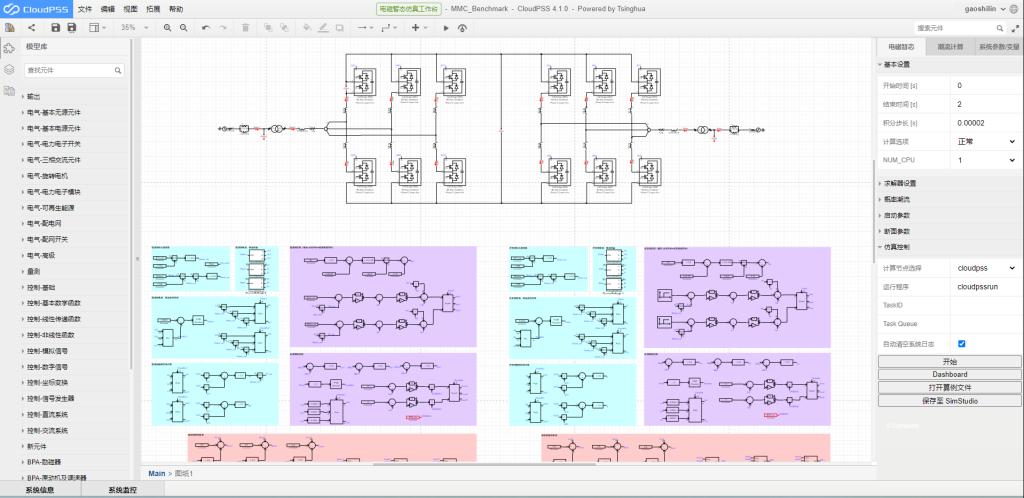Image resolution: width=1024 pixels, height=498 pixels.
Task: Open the 35% zoom level dropdown
Action: pyautogui.click(x=133, y=28)
